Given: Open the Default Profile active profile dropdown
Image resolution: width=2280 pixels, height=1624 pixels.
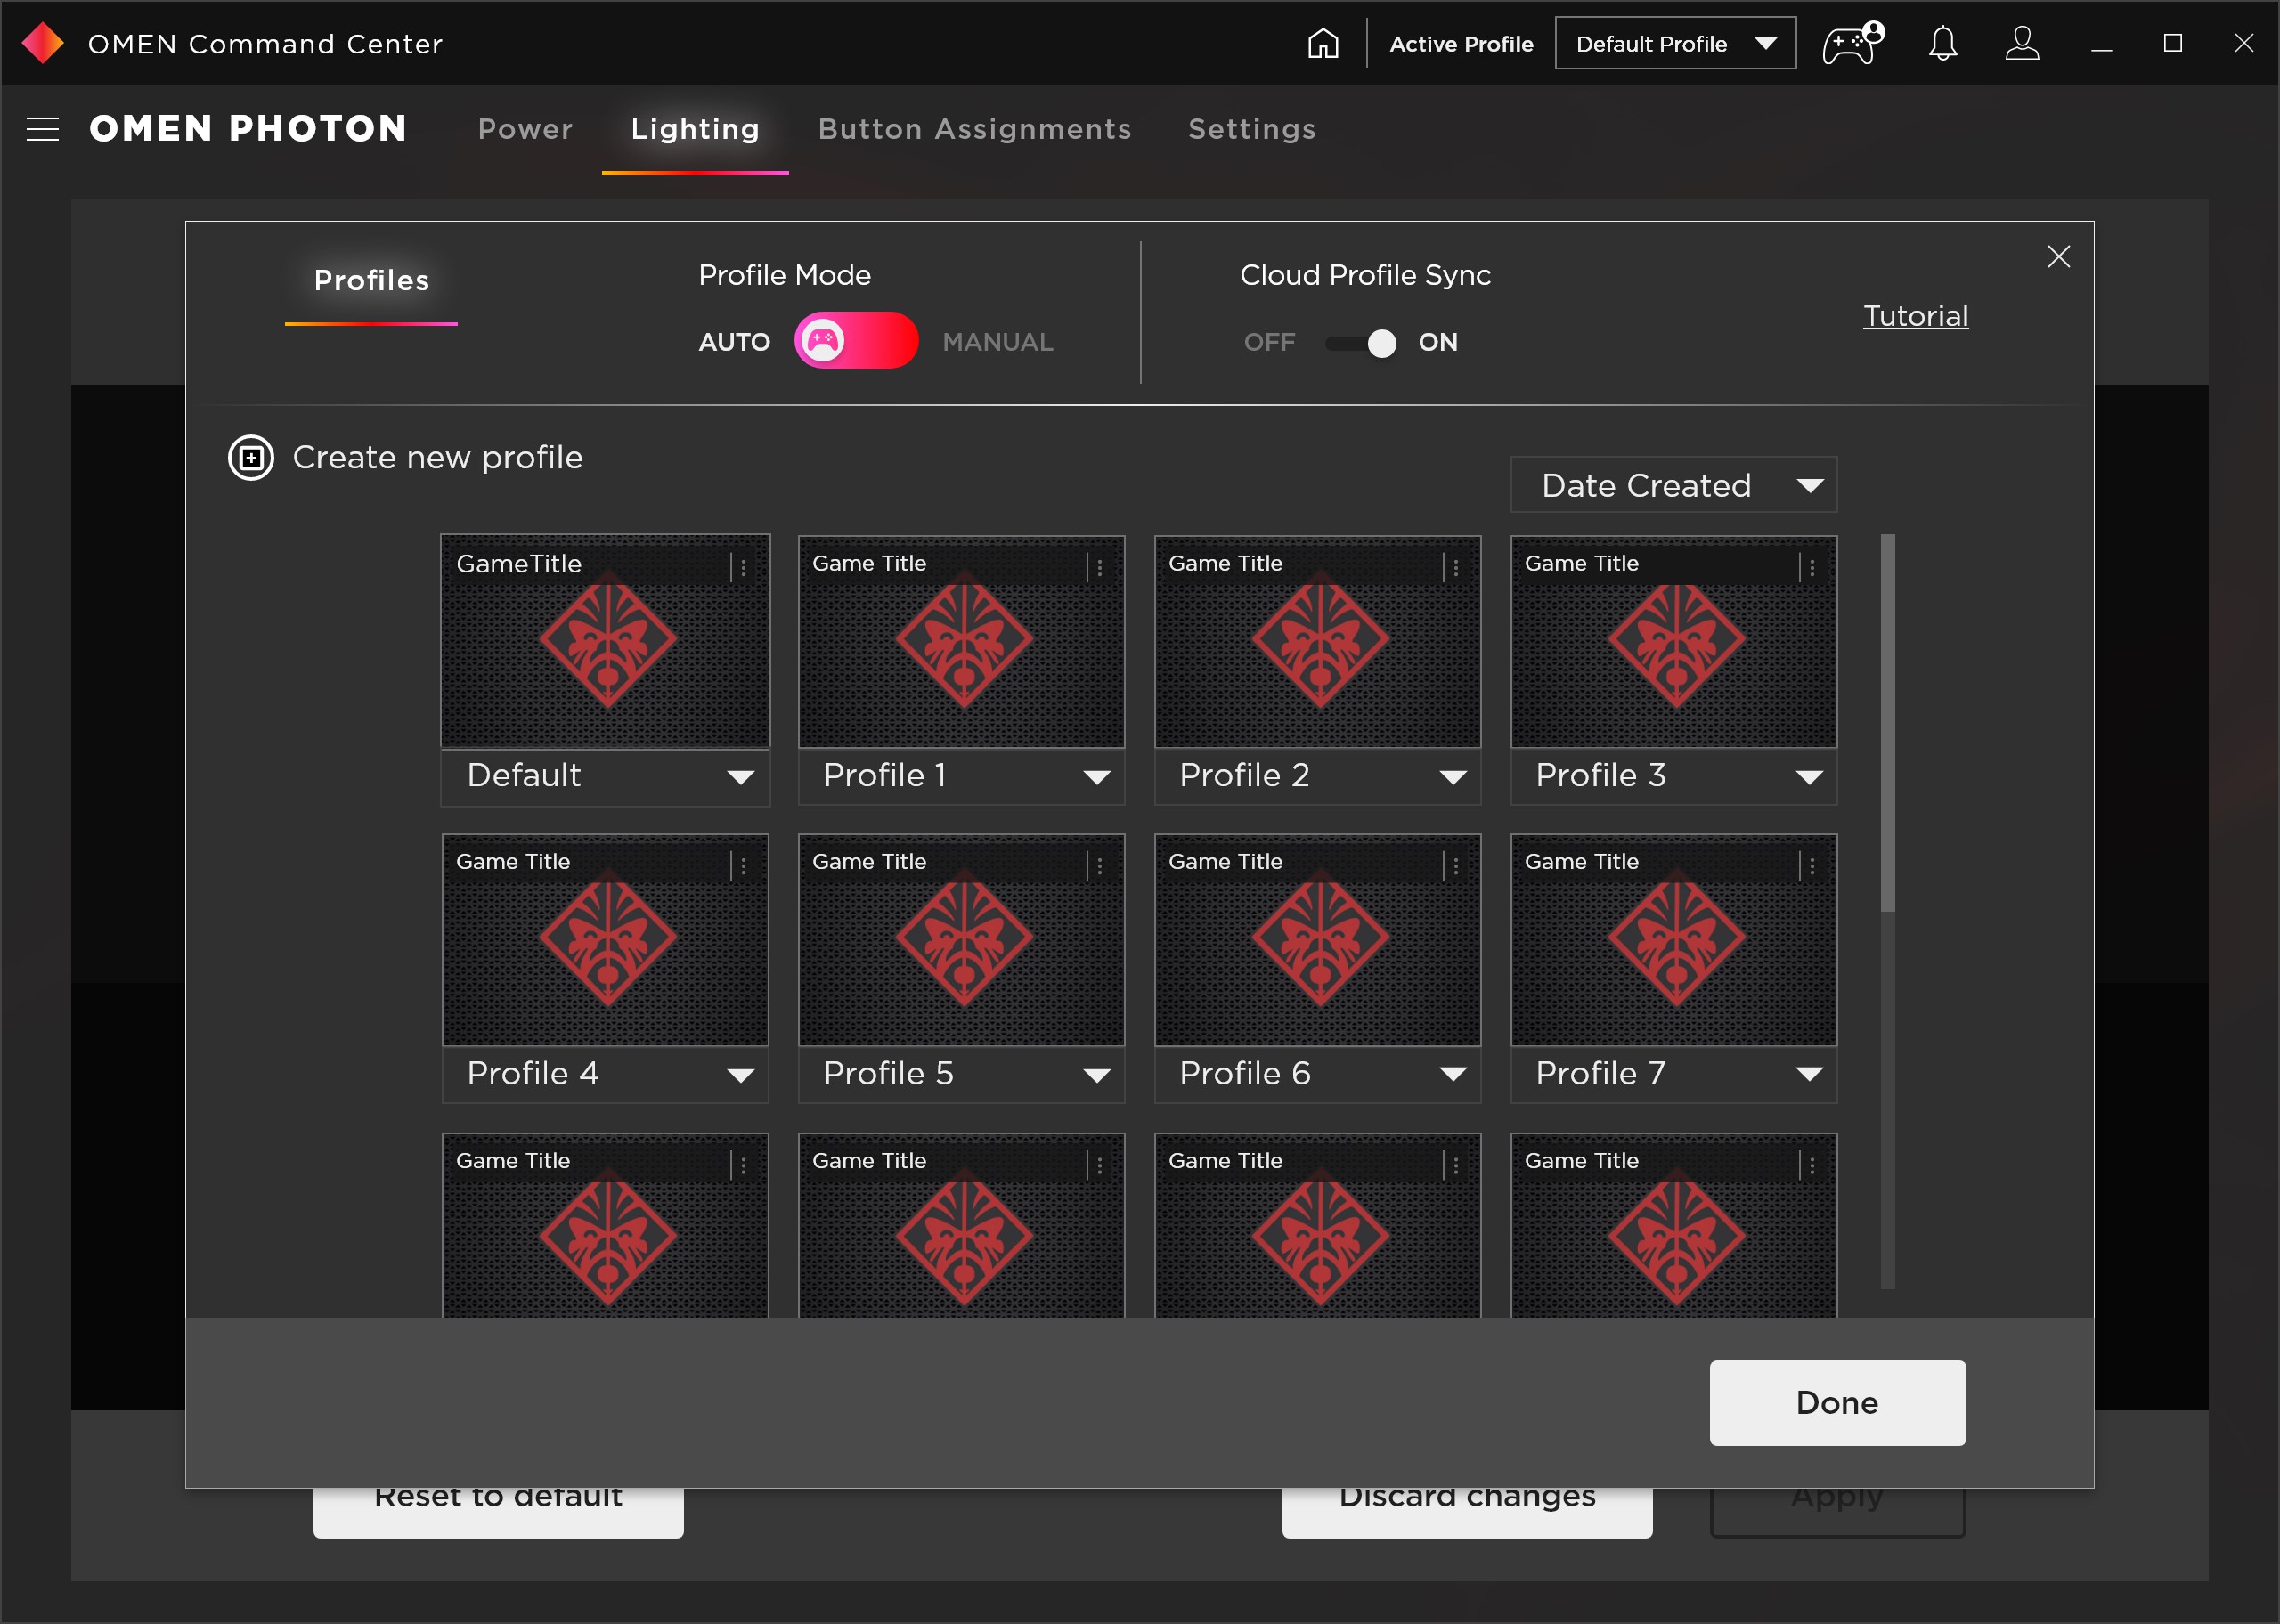Looking at the screenshot, I should point(1674,44).
